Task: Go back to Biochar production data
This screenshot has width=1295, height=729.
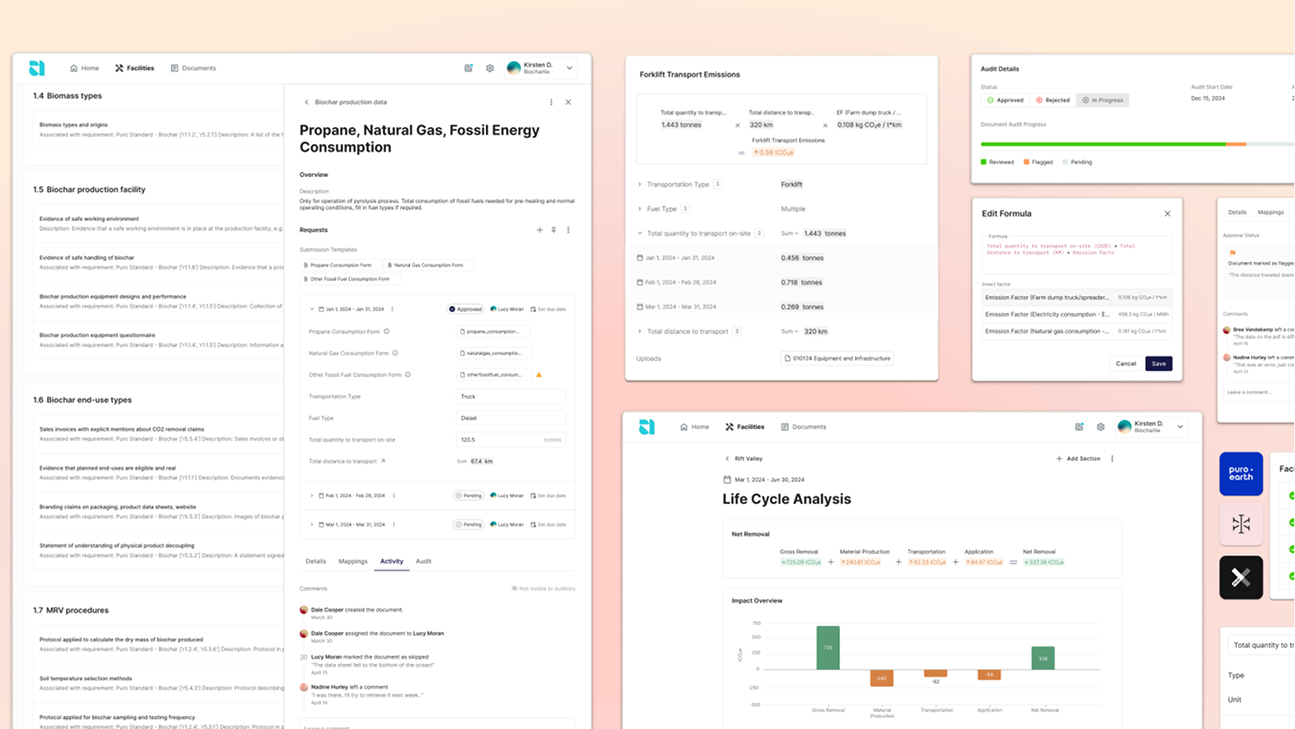Action: tap(307, 102)
